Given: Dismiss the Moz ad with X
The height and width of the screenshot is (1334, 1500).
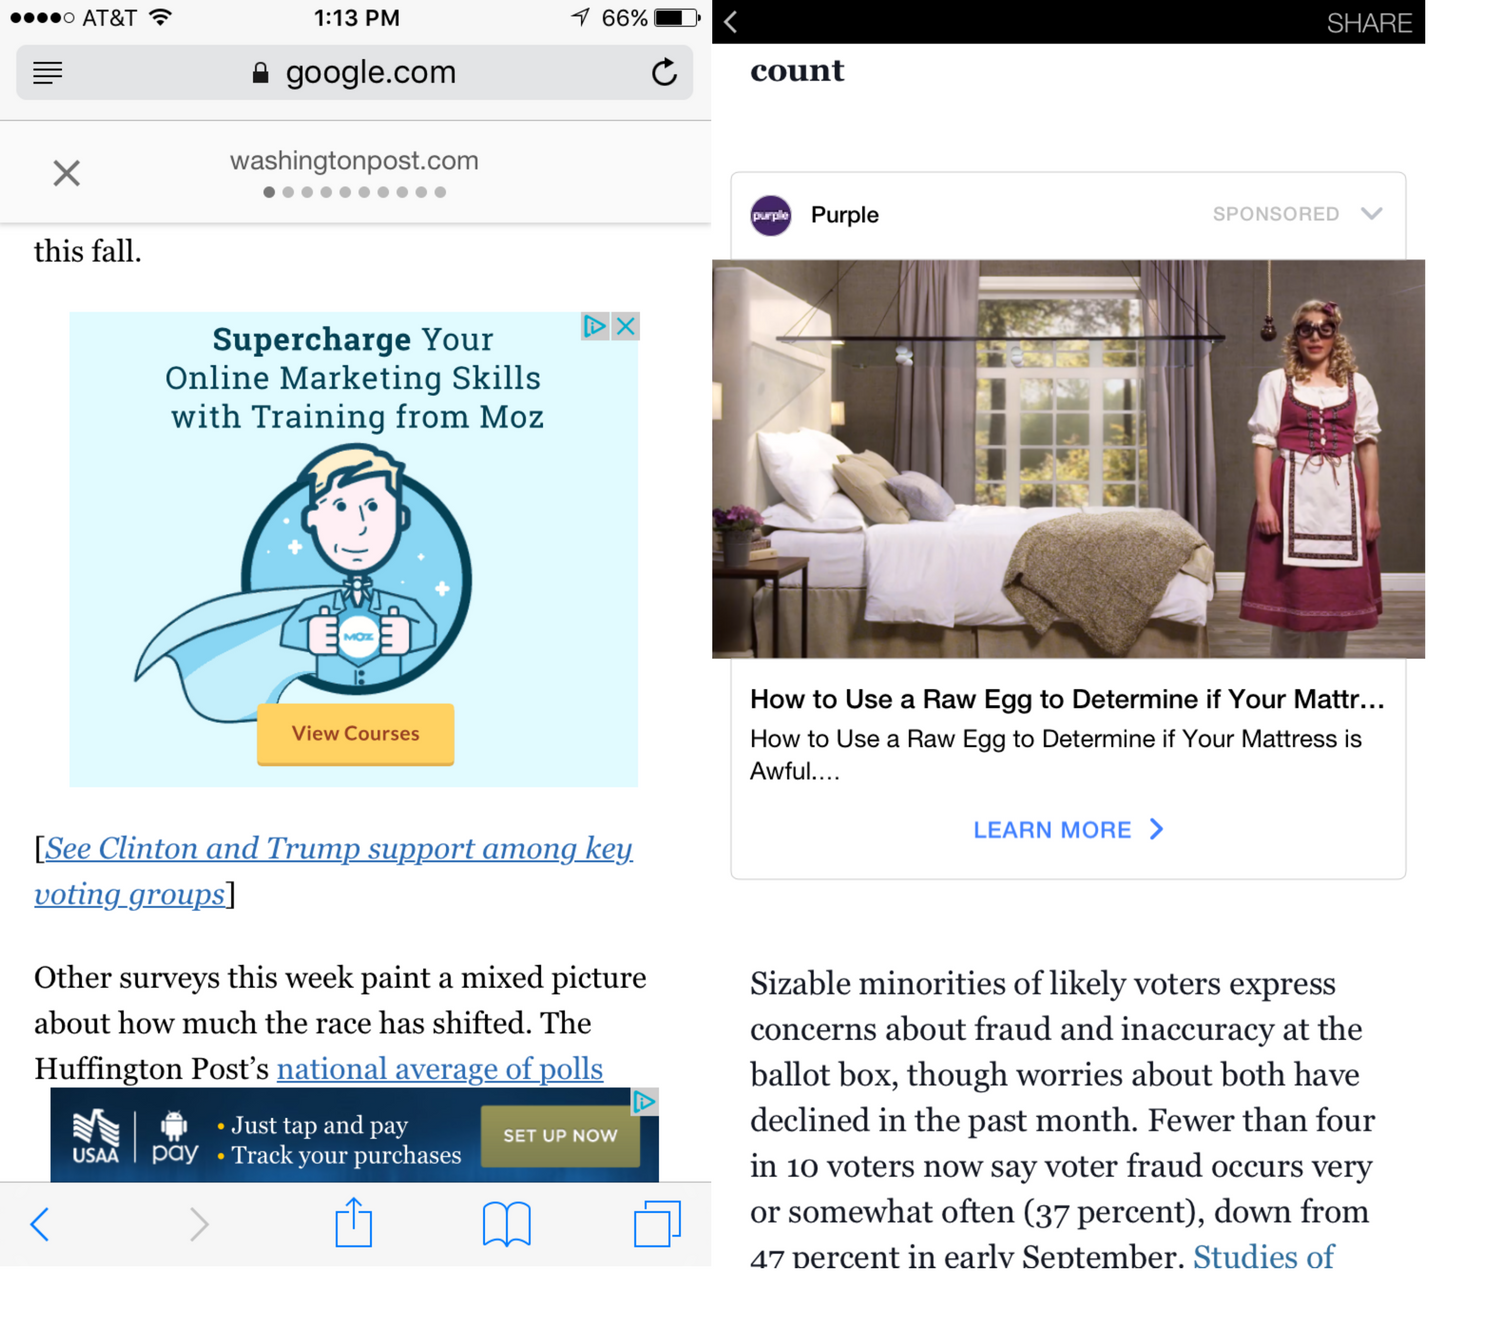Looking at the screenshot, I should [626, 326].
